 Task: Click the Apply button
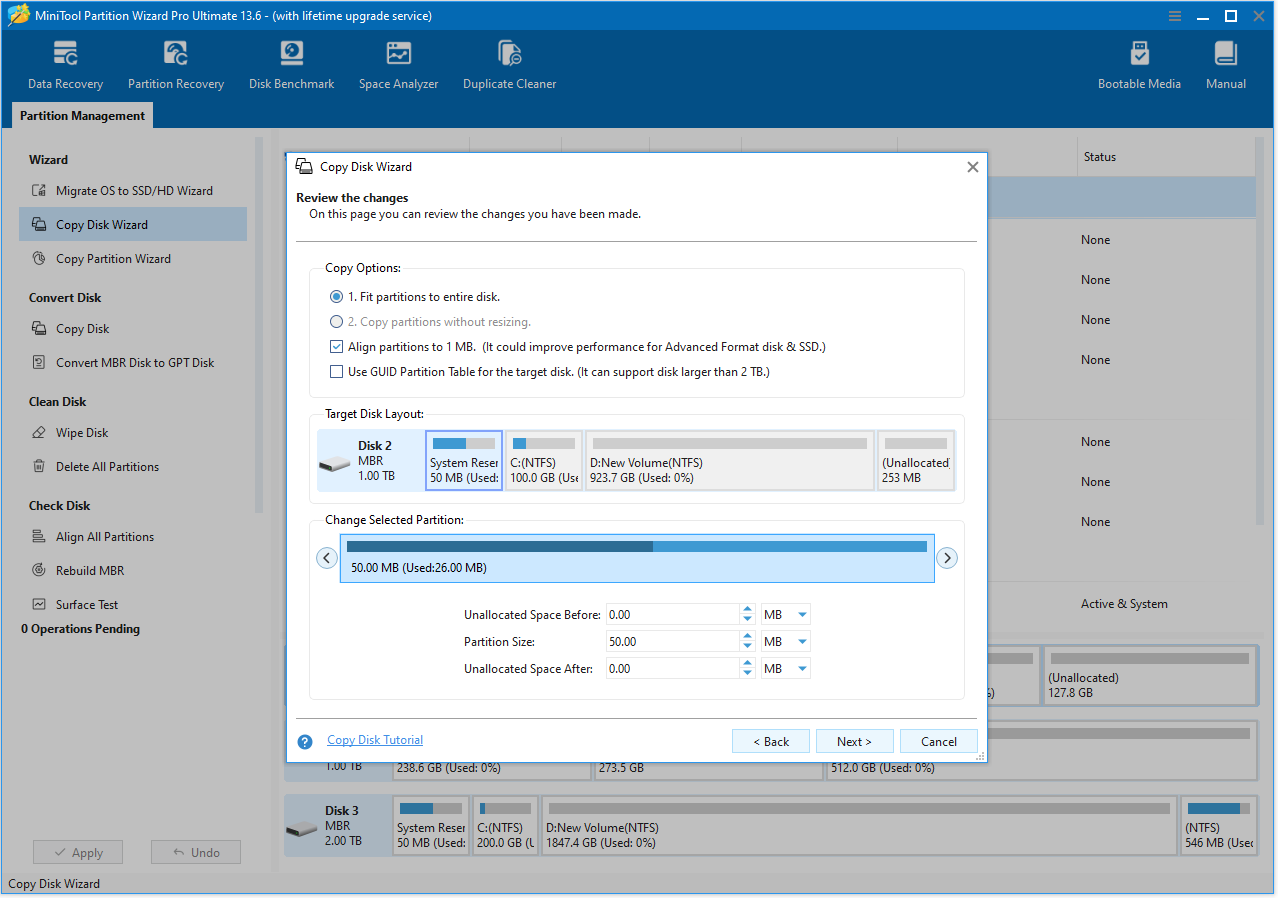tap(78, 852)
